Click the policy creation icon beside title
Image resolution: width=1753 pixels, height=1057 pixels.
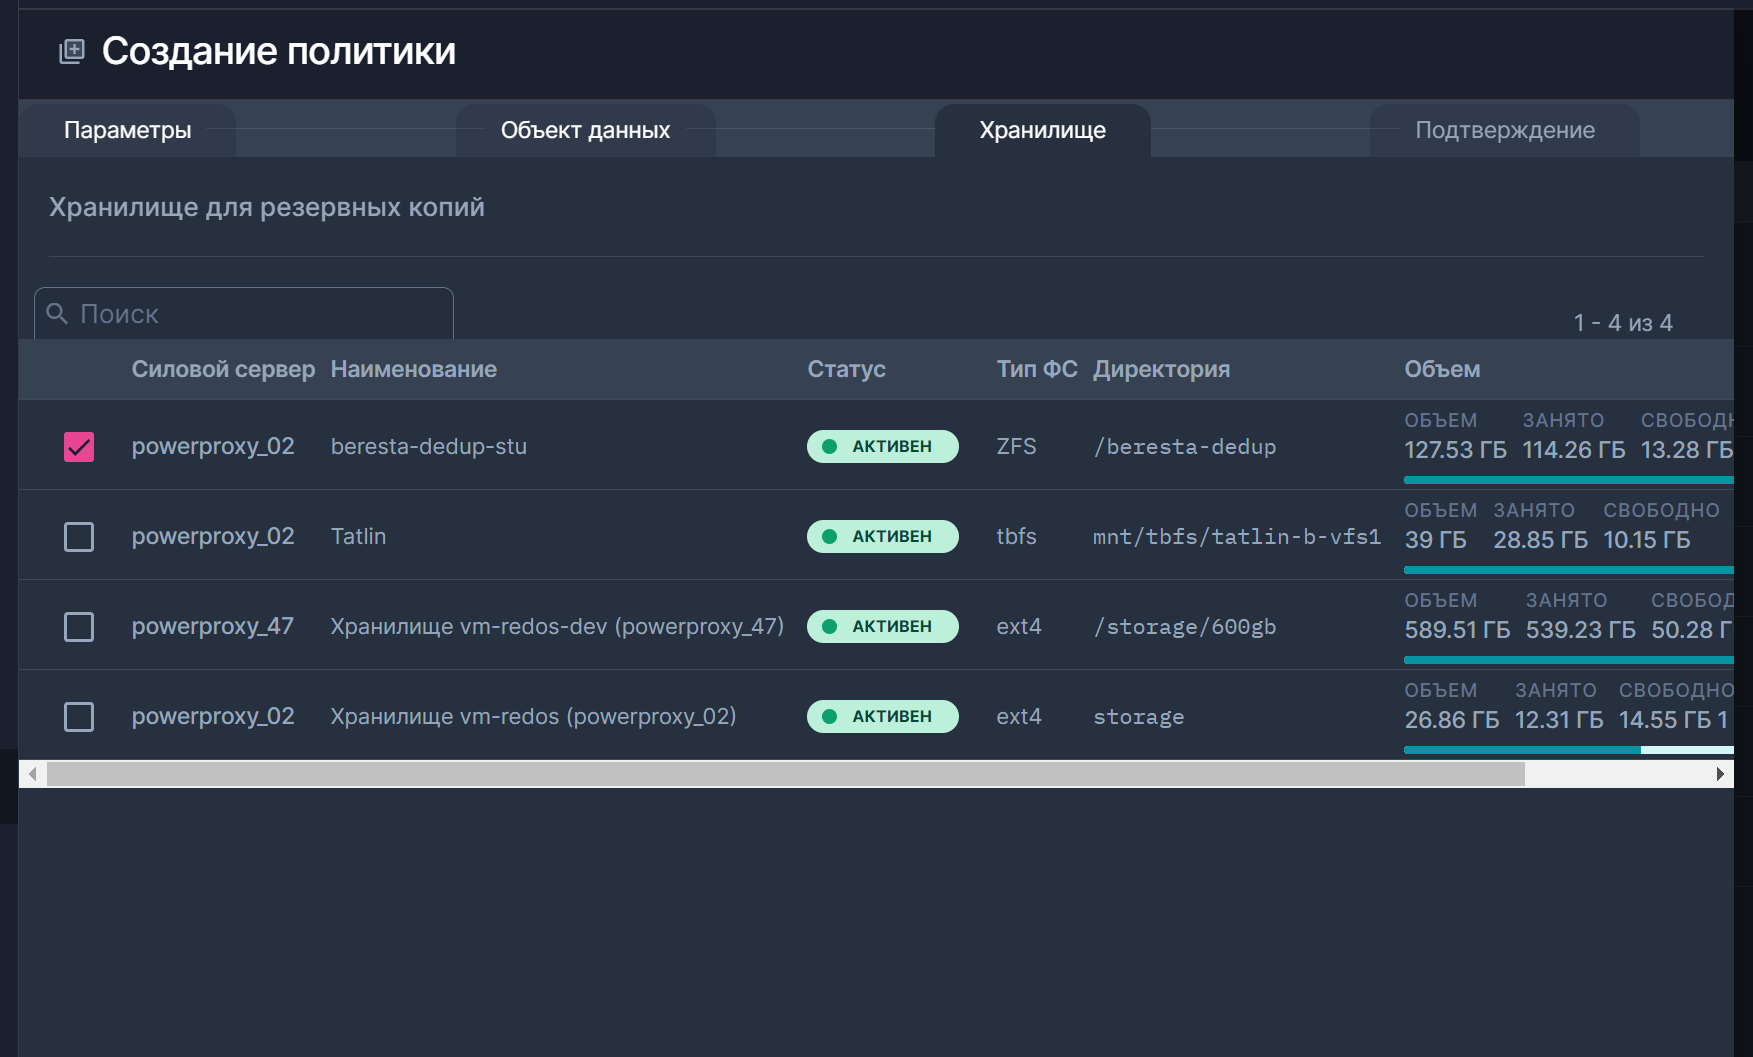72,51
